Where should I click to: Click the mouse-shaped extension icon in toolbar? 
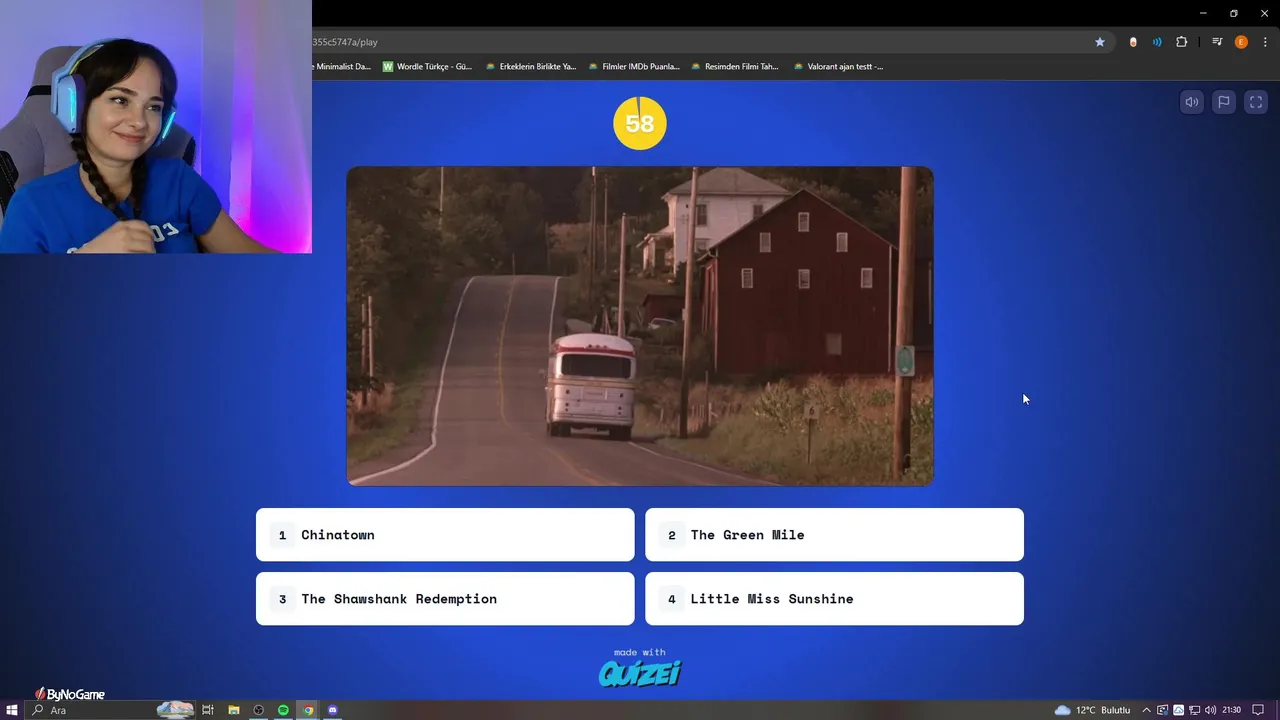1133,42
